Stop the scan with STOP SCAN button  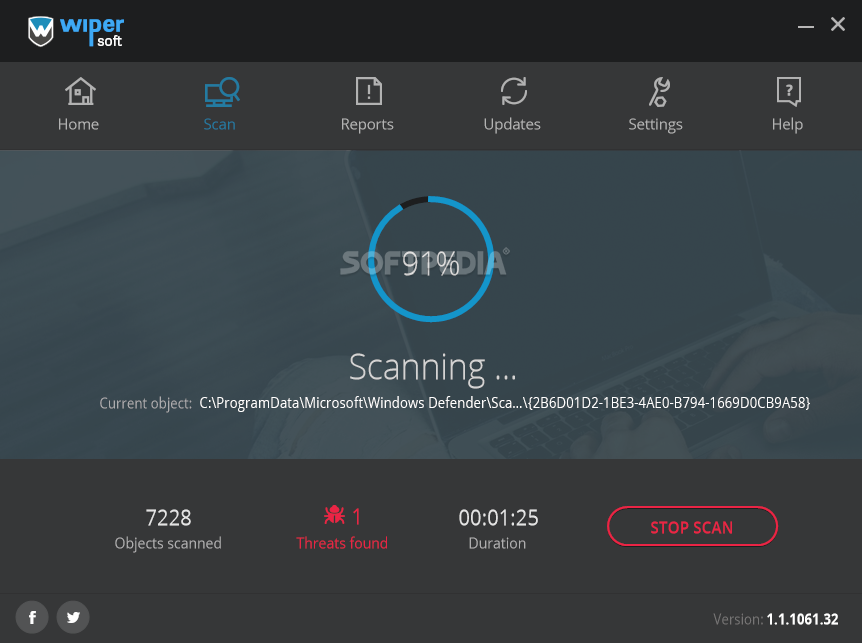692,526
